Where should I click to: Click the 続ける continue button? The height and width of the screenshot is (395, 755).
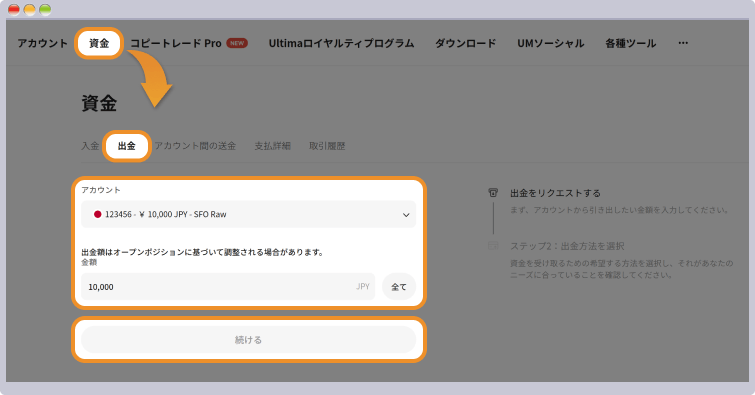tap(248, 340)
